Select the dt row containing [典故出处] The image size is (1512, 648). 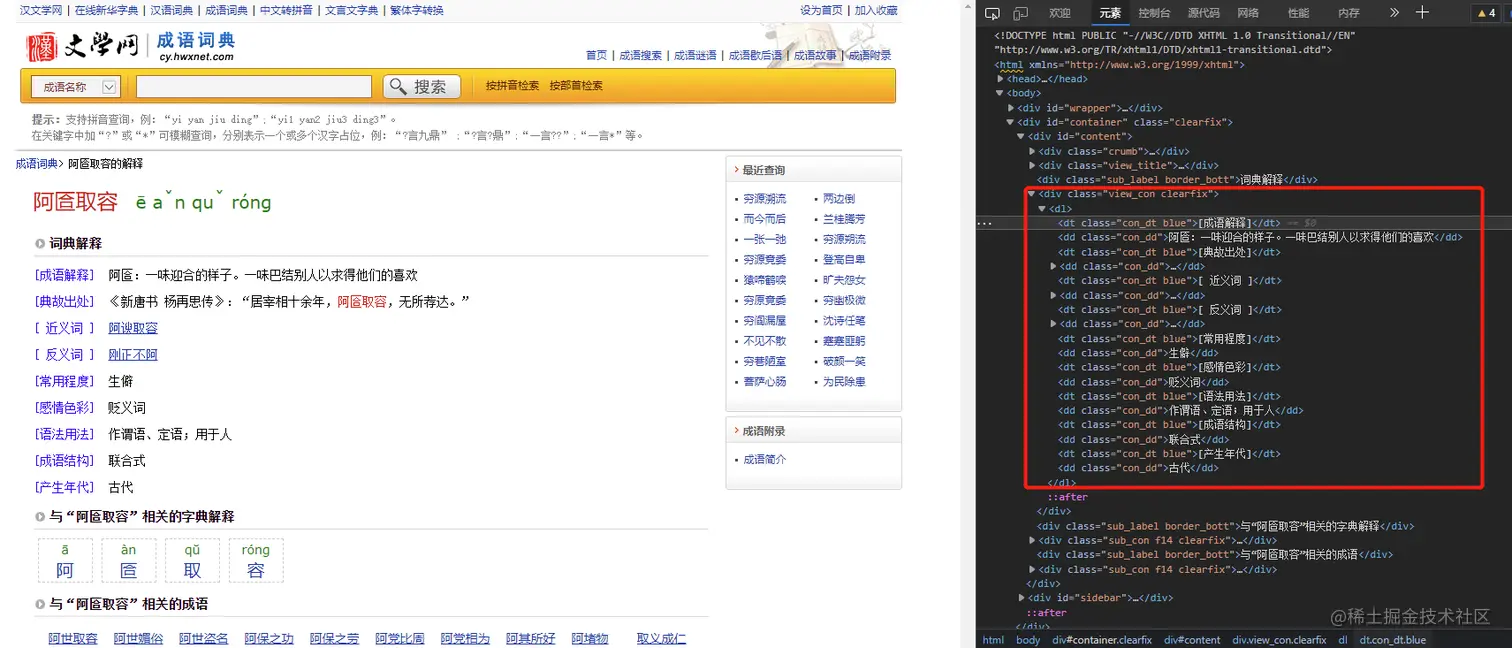pyautogui.click(x=1169, y=252)
